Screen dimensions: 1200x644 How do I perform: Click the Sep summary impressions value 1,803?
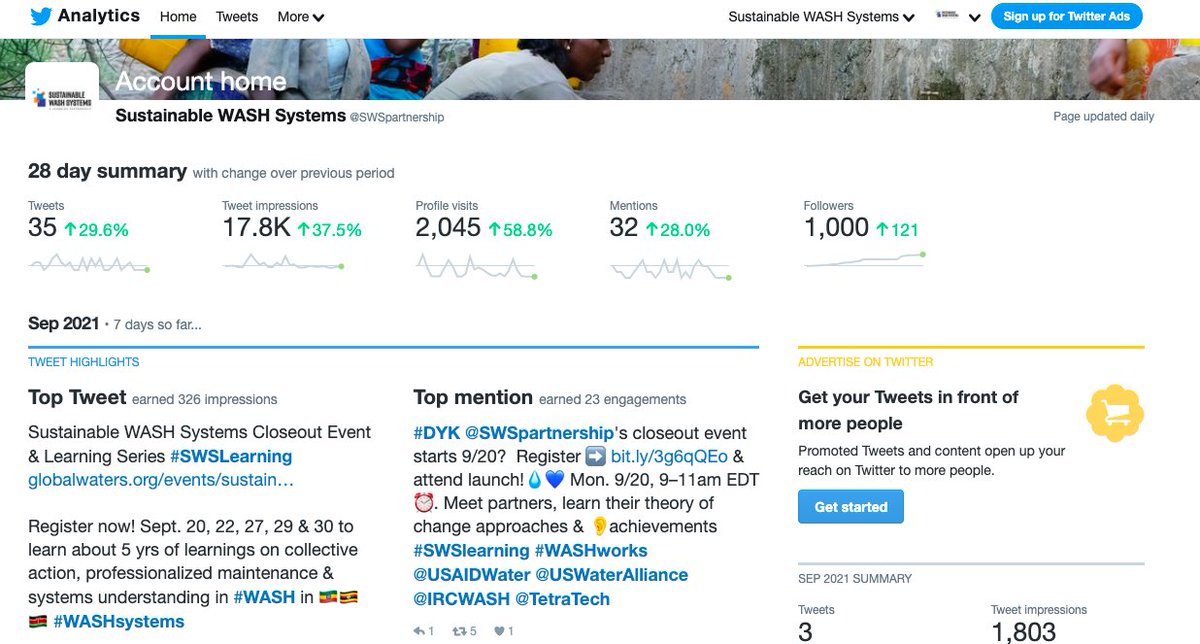(x=1023, y=631)
